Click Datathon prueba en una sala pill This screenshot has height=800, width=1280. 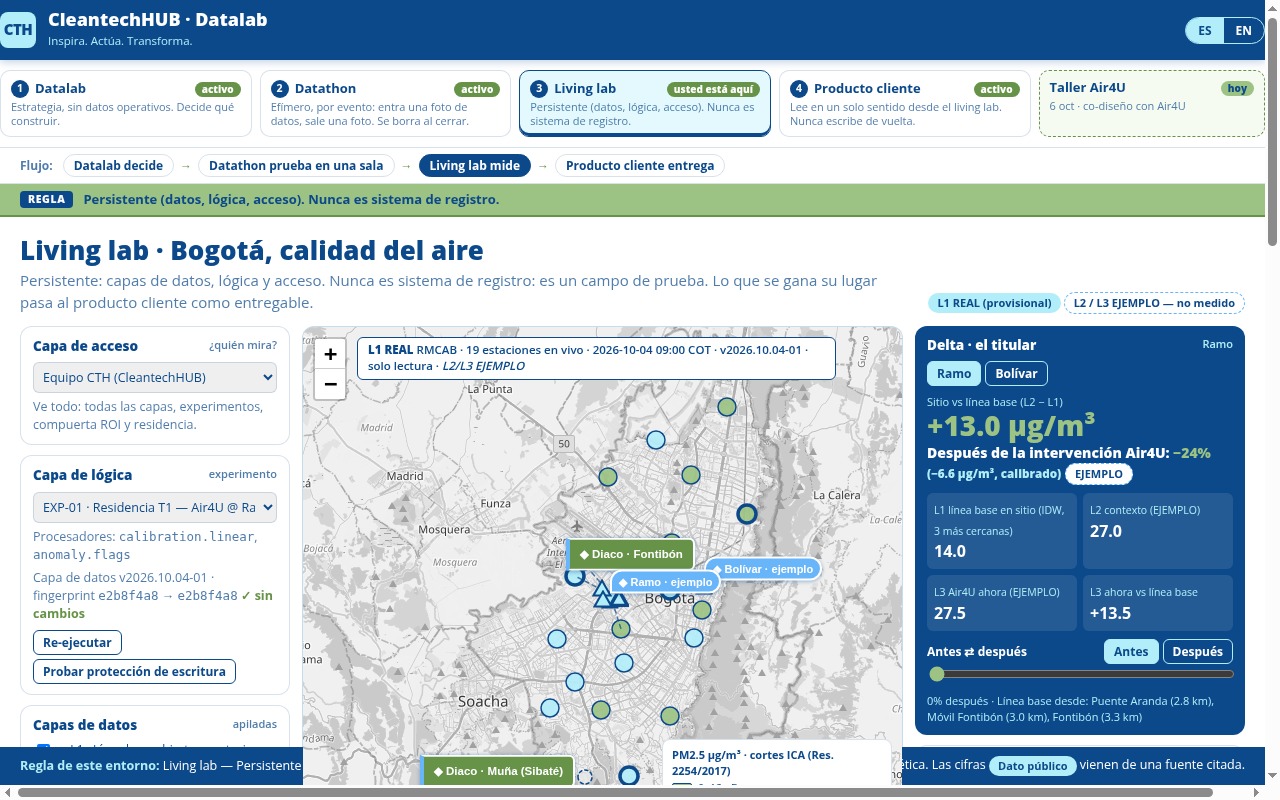click(x=297, y=166)
